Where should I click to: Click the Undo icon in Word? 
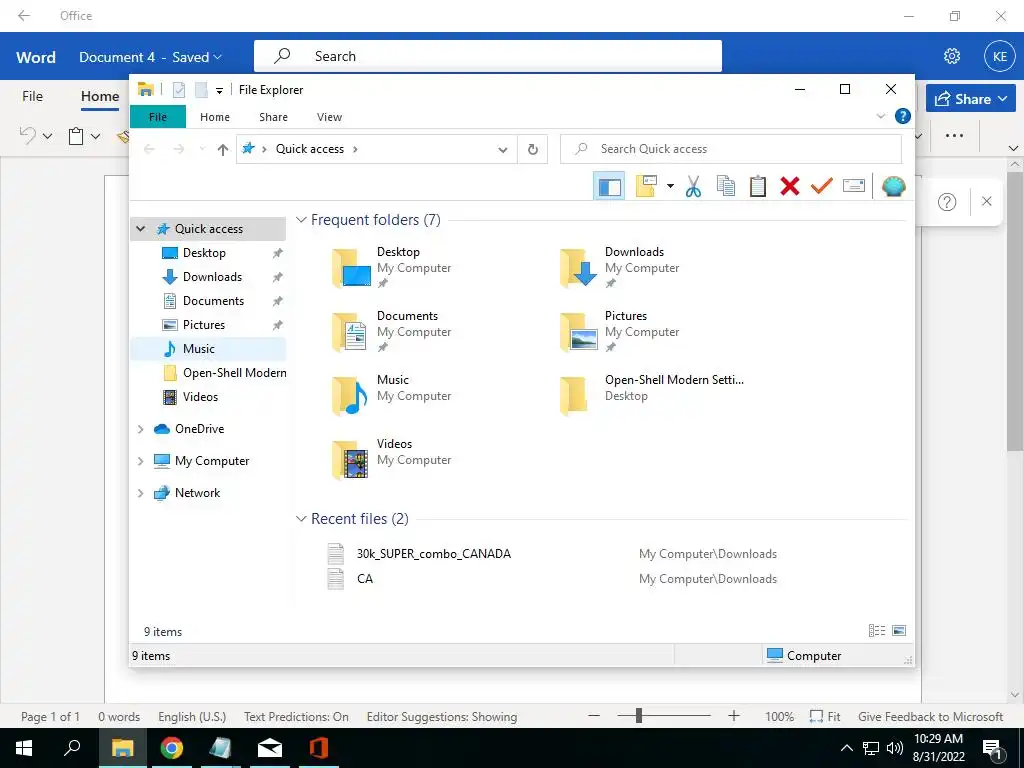tap(27, 135)
